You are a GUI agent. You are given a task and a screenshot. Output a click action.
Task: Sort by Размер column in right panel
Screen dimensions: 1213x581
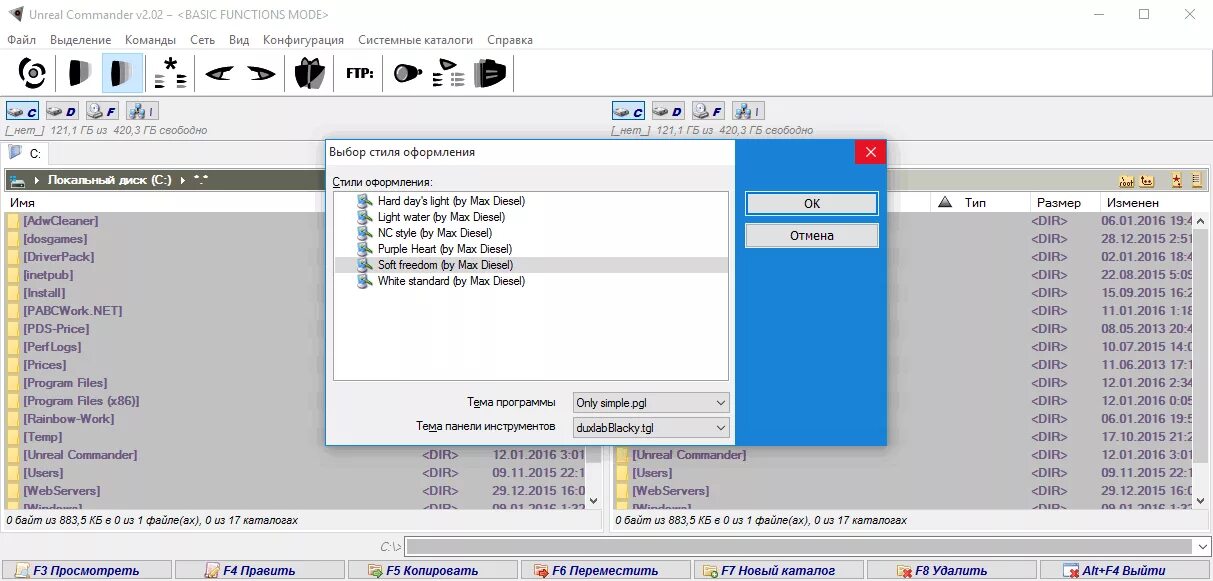tap(1058, 202)
